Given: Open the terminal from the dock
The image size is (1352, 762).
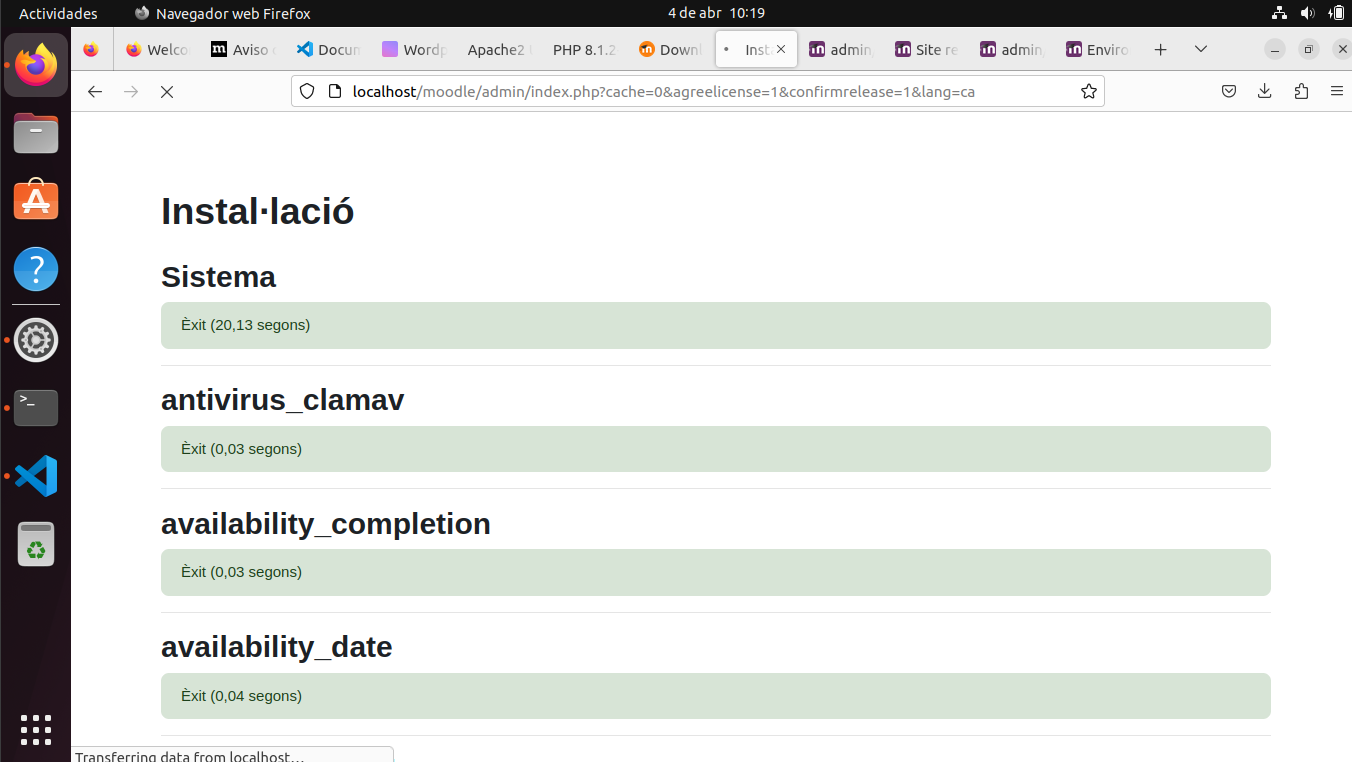Looking at the screenshot, I should tap(35, 407).
